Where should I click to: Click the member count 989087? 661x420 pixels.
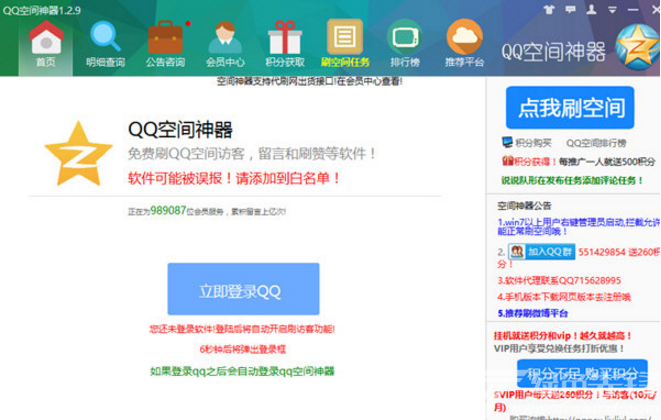[168, 210]
